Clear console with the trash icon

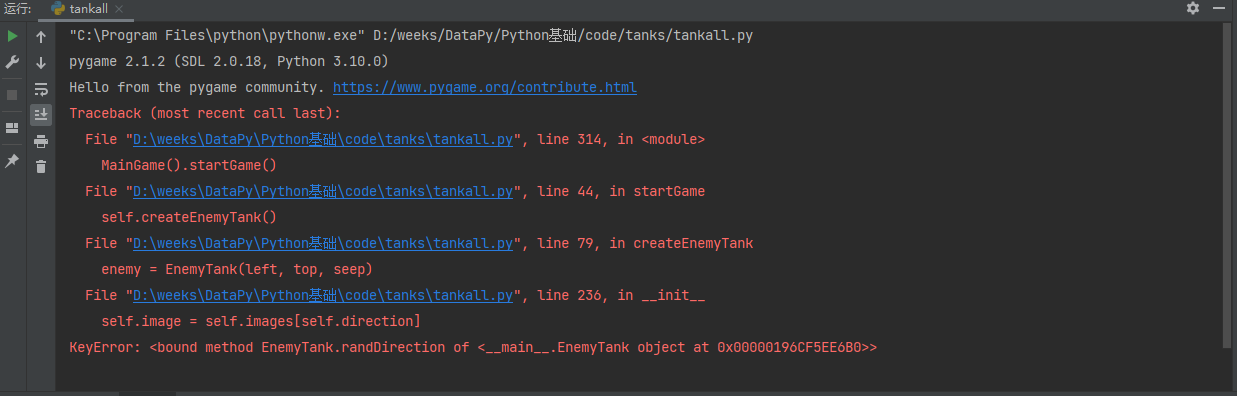(41, 167)
